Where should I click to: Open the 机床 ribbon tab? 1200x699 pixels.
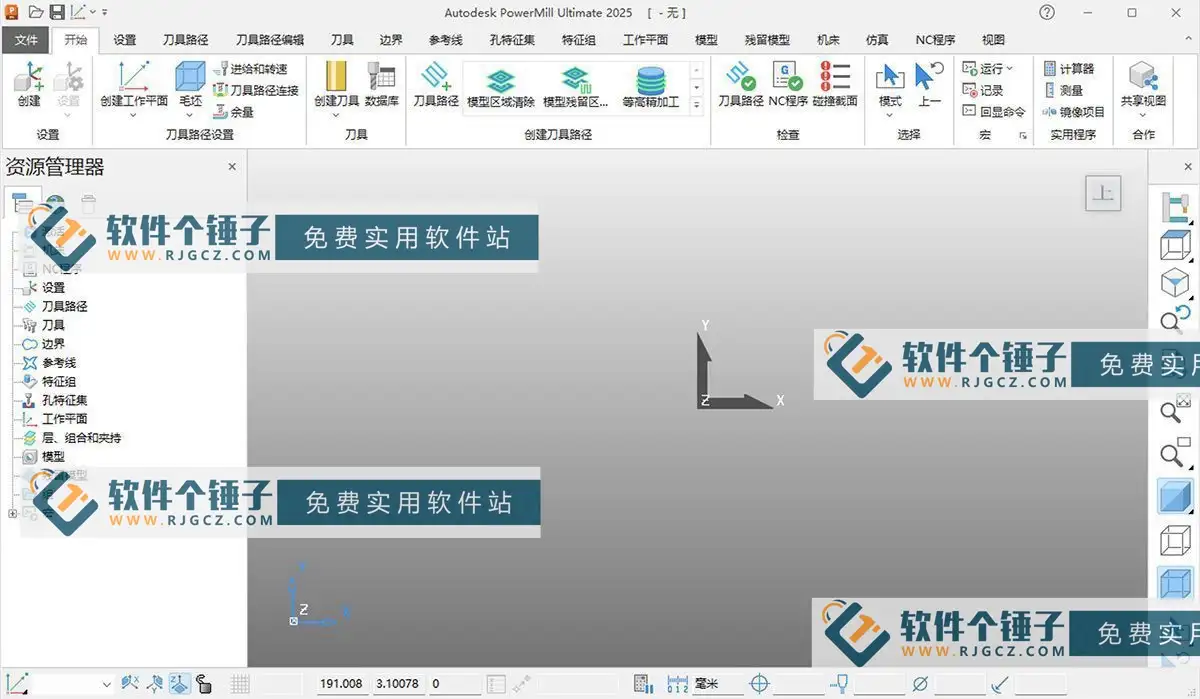coord(828,40)
